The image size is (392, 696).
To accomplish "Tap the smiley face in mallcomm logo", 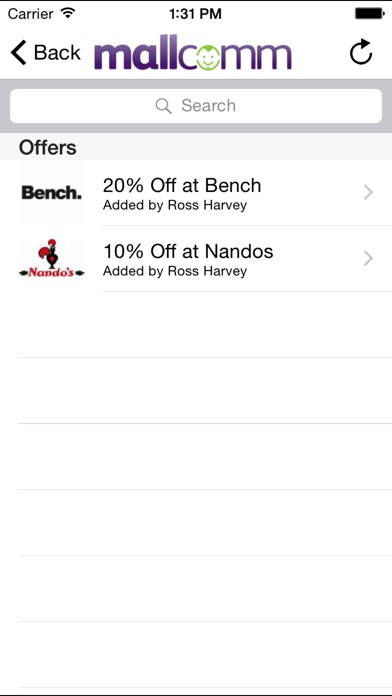I will pos(208,59).
